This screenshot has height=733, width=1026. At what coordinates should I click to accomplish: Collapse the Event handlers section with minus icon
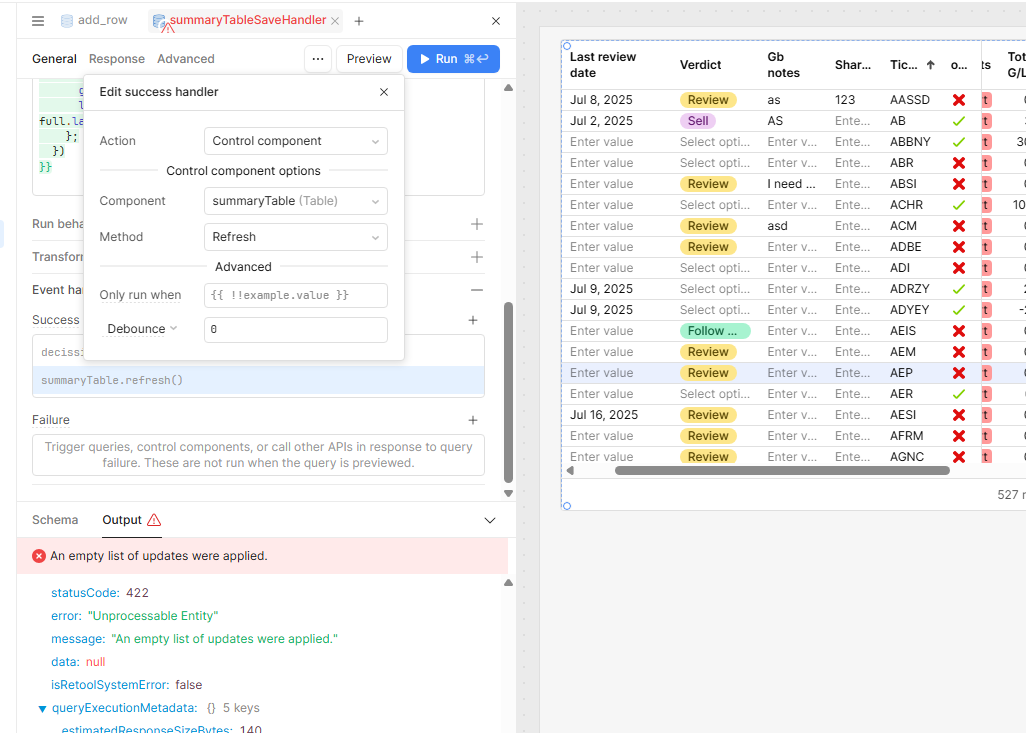pyautogui.click(x=477, y=290)
